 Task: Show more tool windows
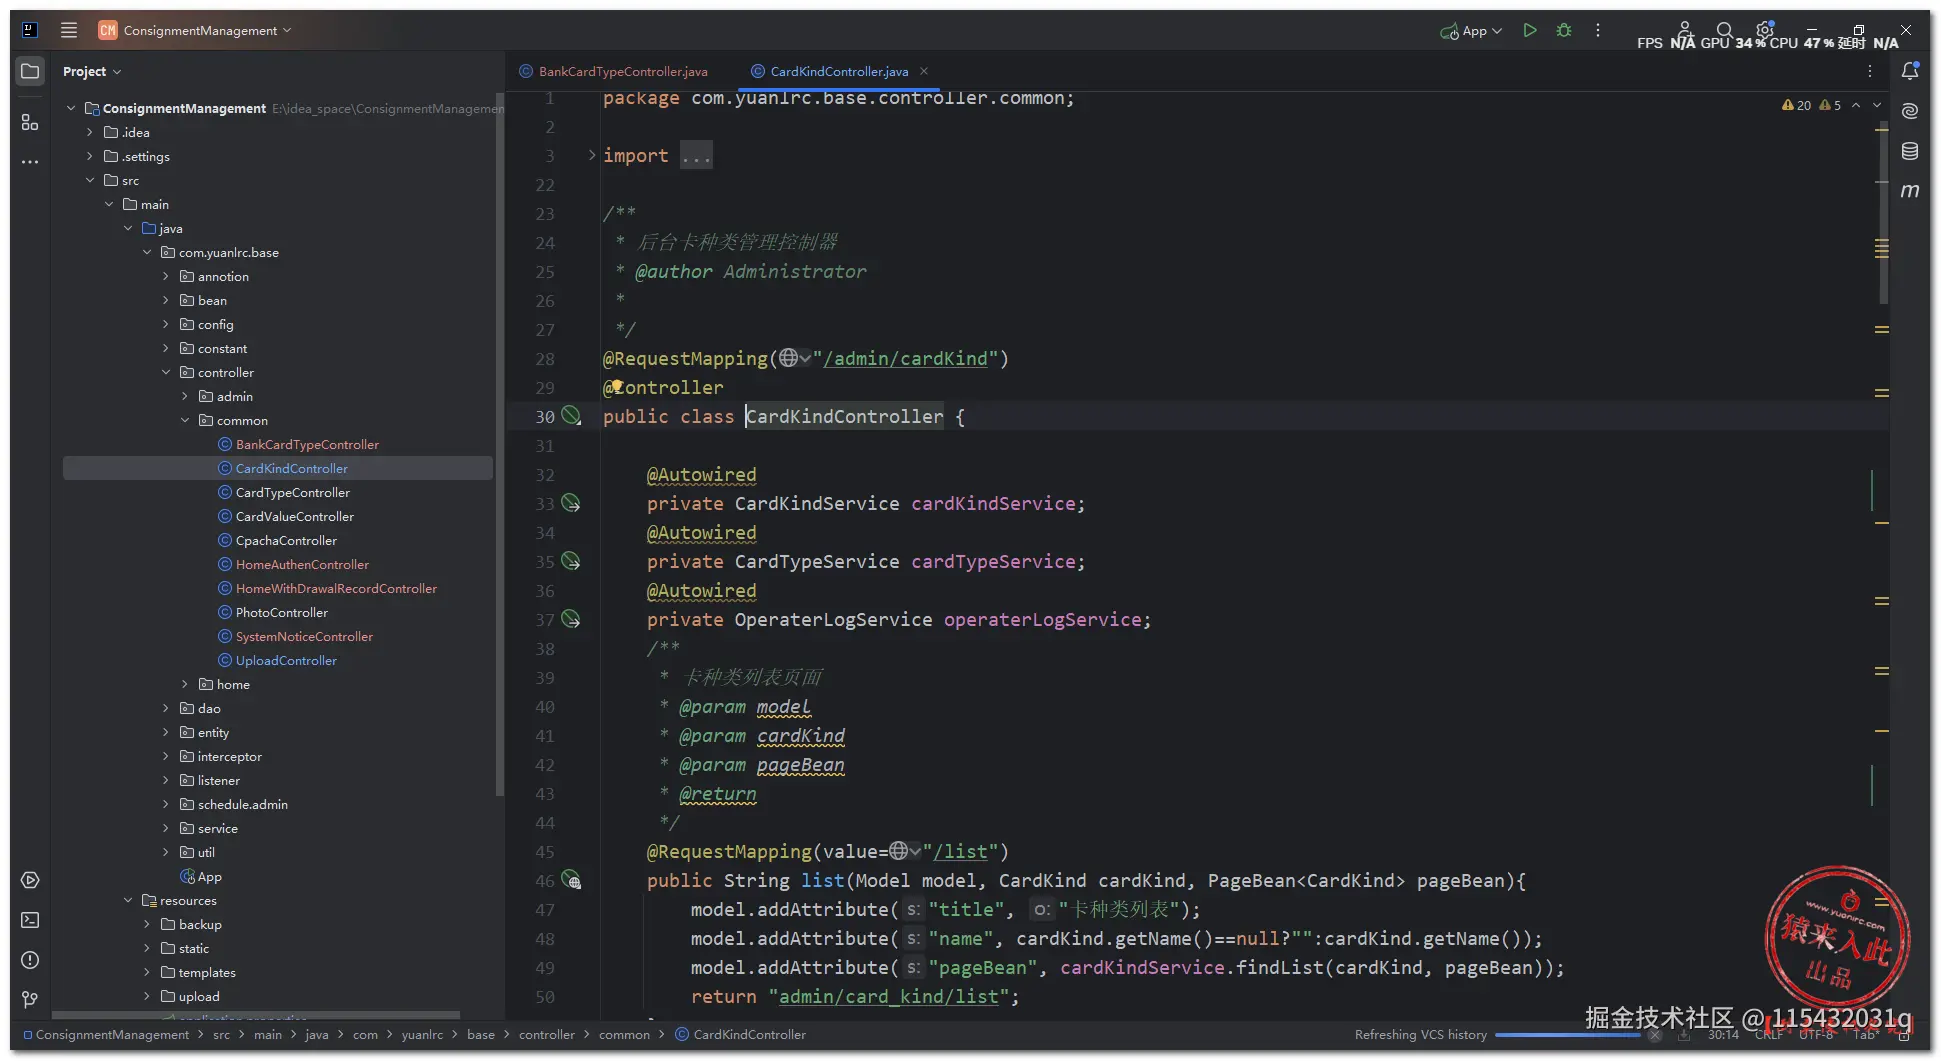click(x=30, y=161)
